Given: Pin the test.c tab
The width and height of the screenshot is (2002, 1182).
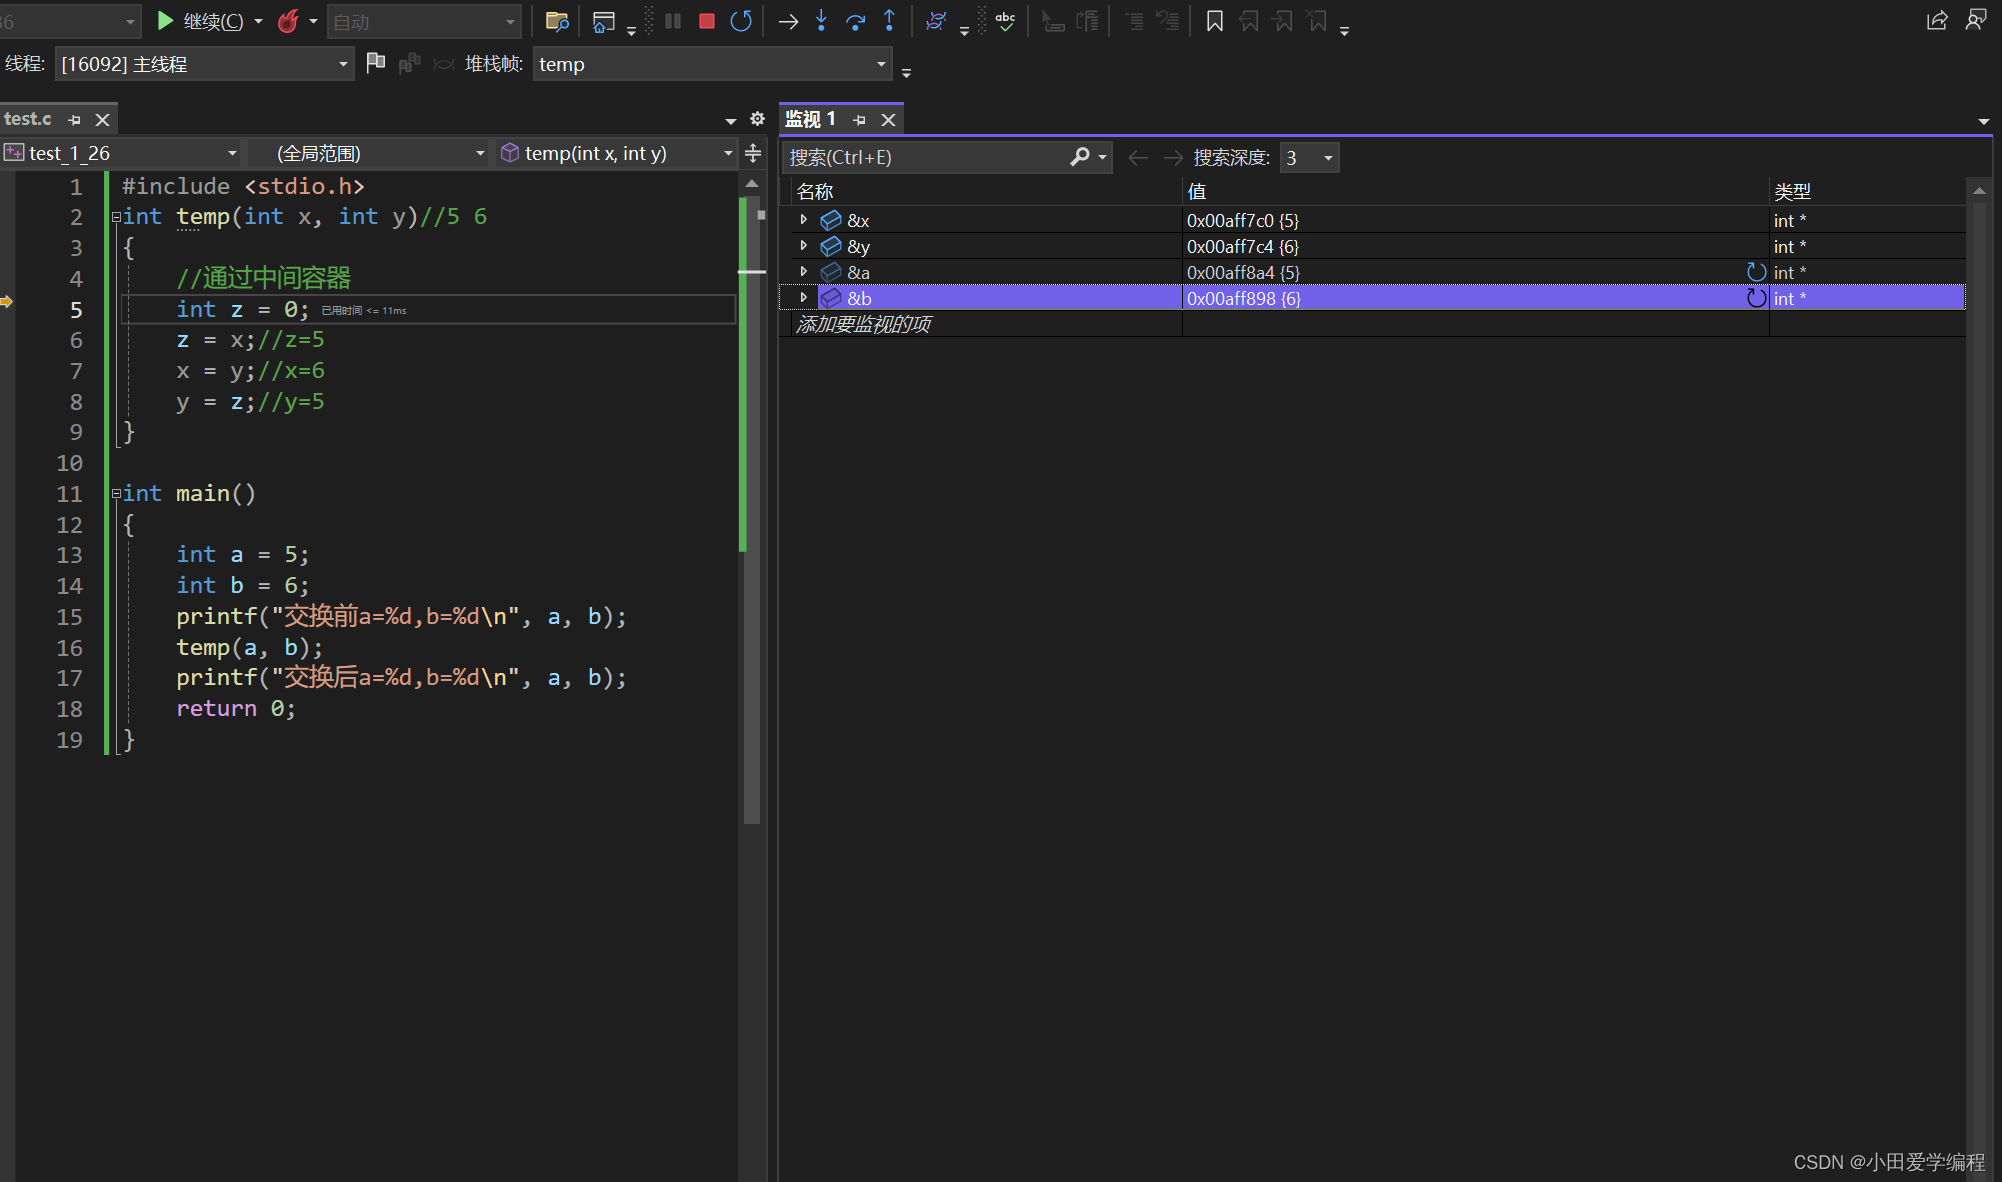Looking at the screenshot, I should point(74,120).
